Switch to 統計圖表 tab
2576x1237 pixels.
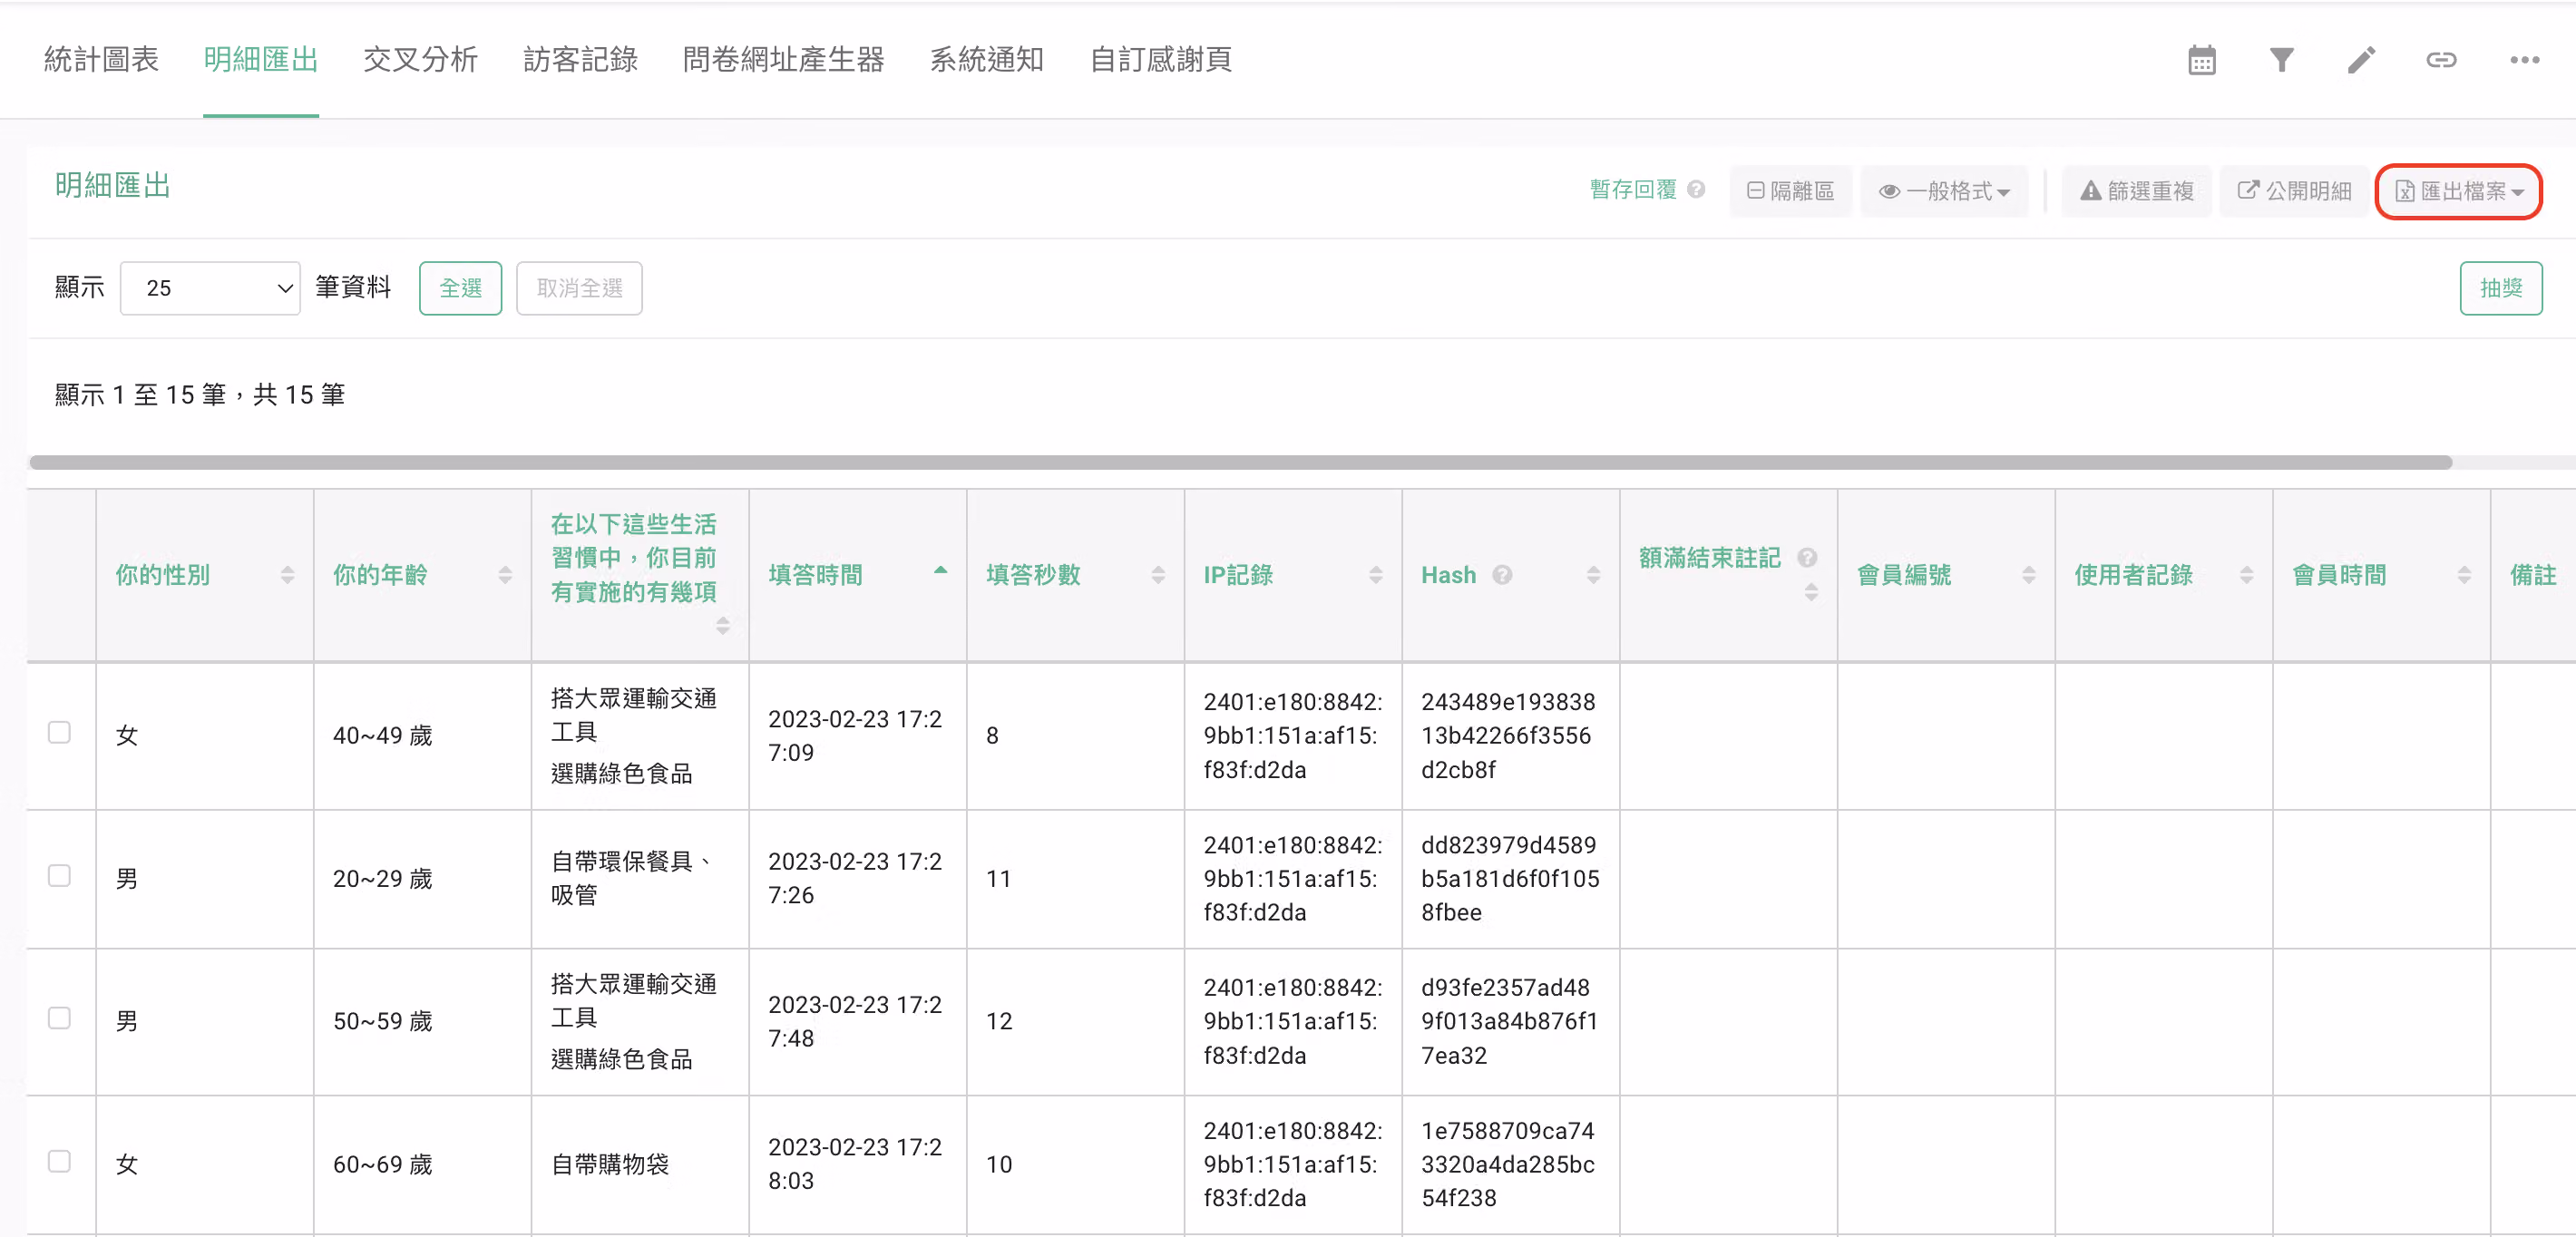(x=101, y=60)
